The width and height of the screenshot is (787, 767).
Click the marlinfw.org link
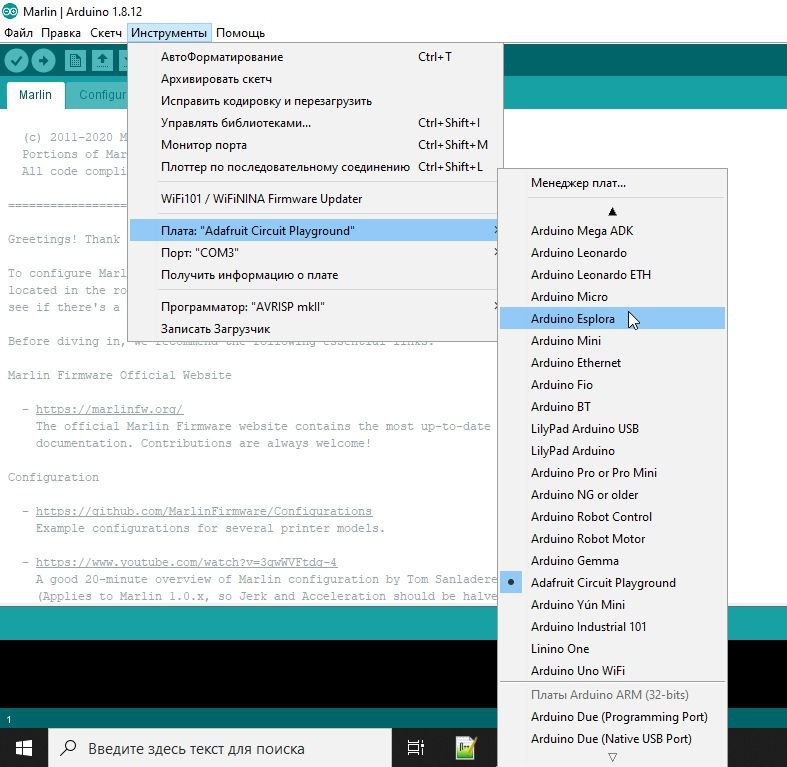(x=109, y=409)
